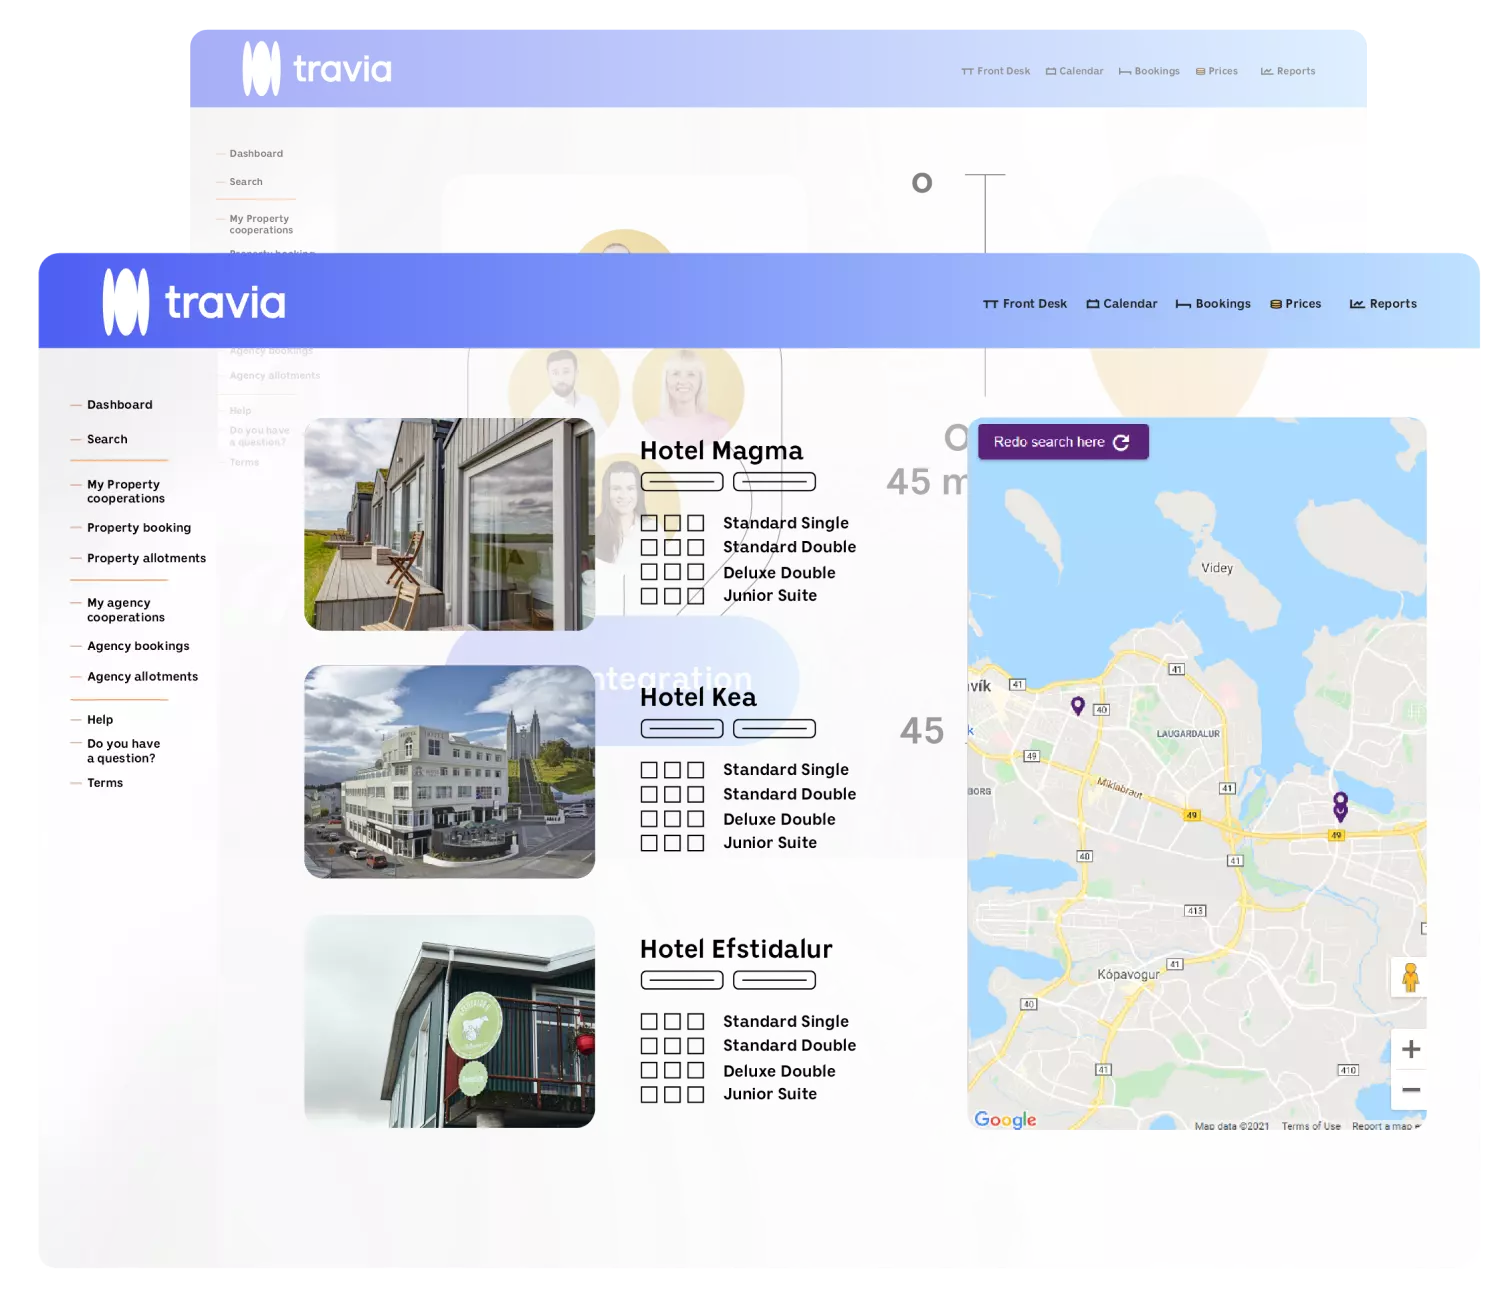Tick first checkbox of Hotel Magma Standard Single
Viewport: 1512px width, 1298px height.
coord(649,523)
